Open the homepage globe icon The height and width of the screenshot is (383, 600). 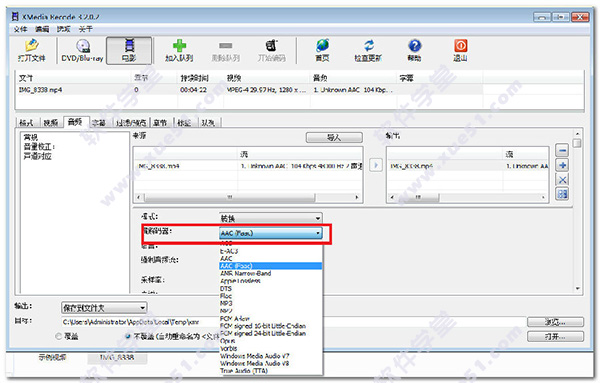pos(322,50)
